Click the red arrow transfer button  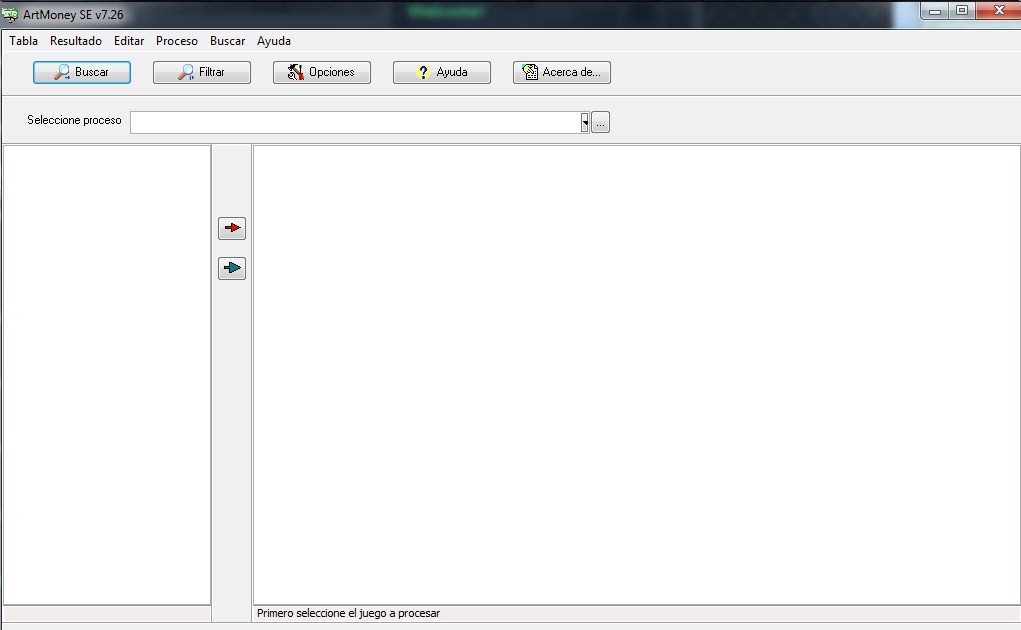point(232,228)
